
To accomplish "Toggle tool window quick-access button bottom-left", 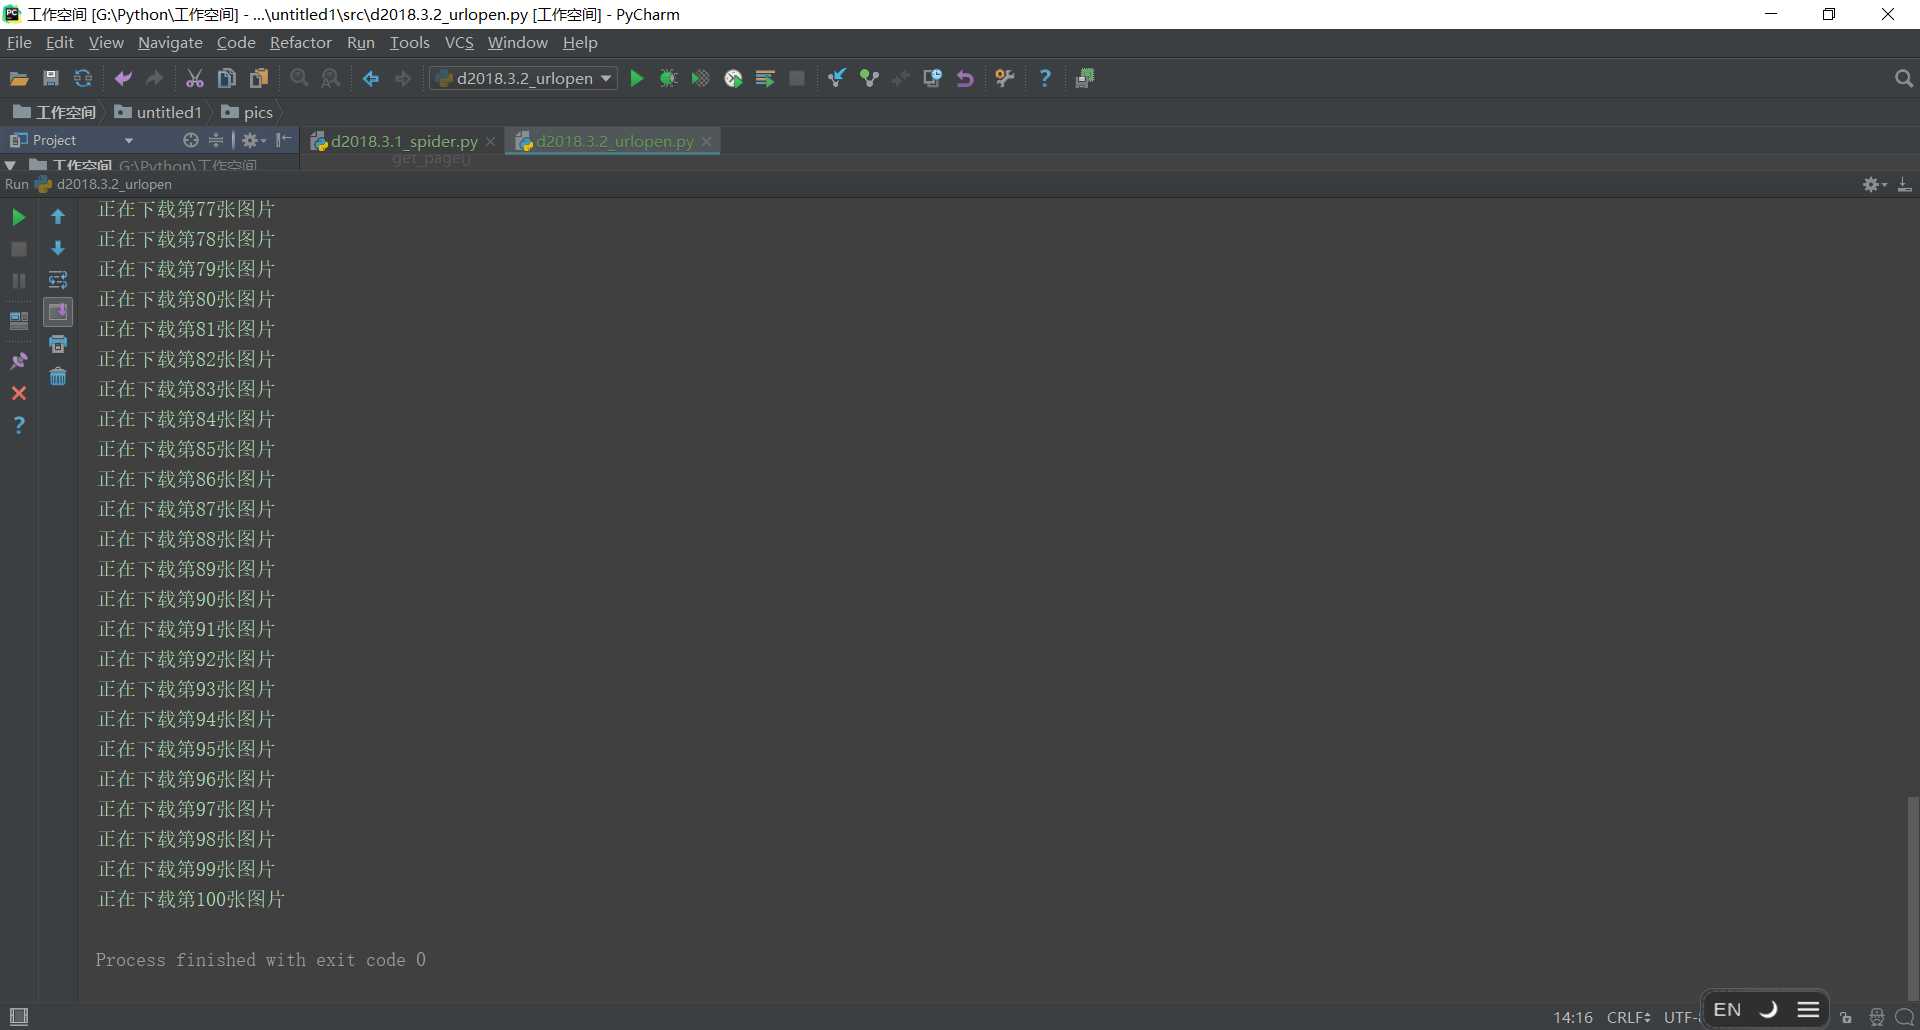I will [x=19, y=1016].
